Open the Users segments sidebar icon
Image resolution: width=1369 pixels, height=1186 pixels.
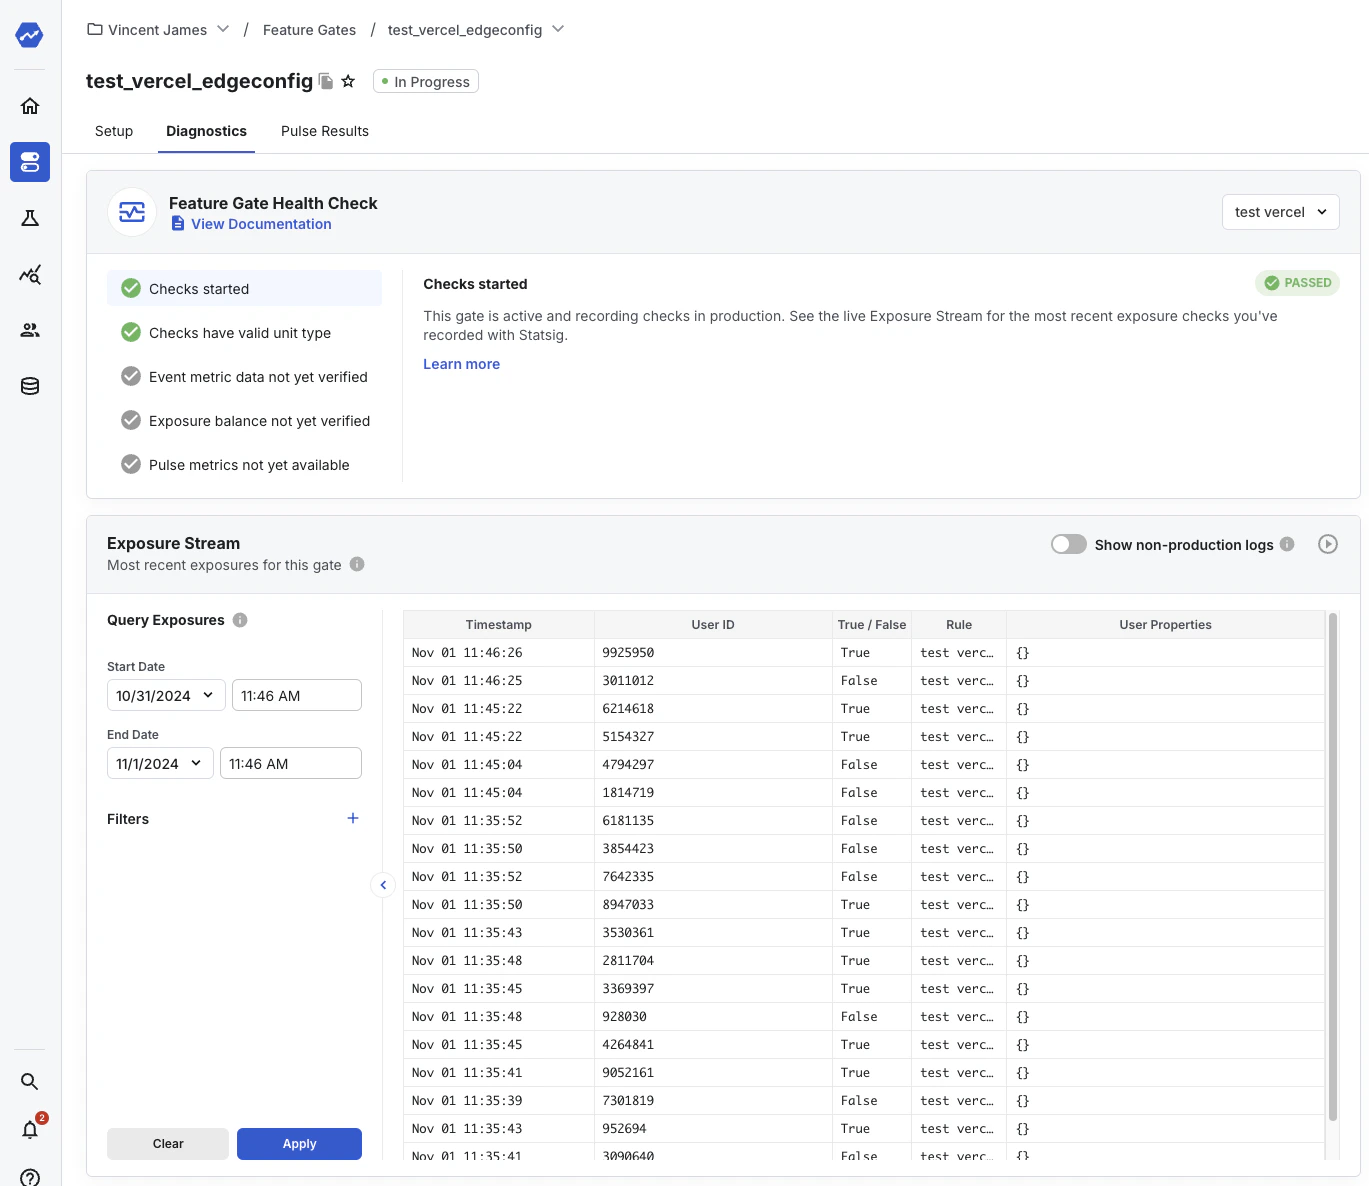pyautogui.click(x=29, y=330)
